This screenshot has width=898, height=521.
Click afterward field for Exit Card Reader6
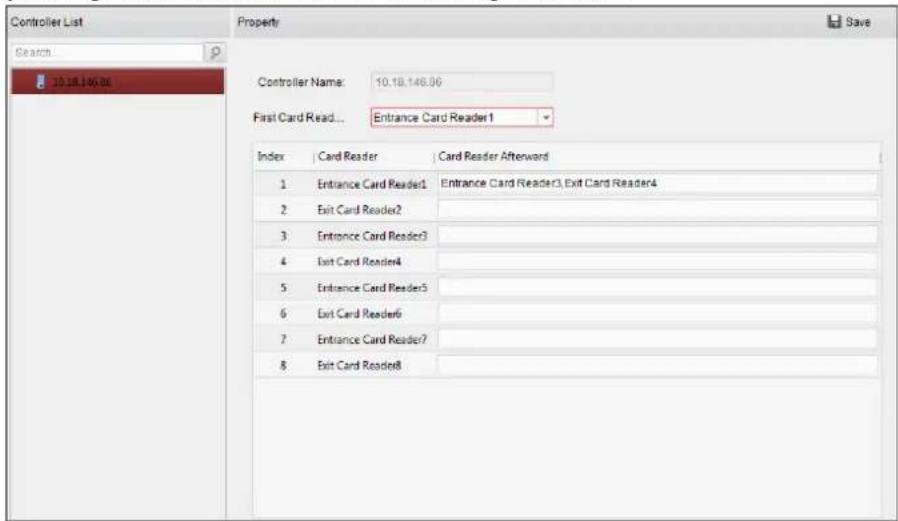tap(657, 313)
